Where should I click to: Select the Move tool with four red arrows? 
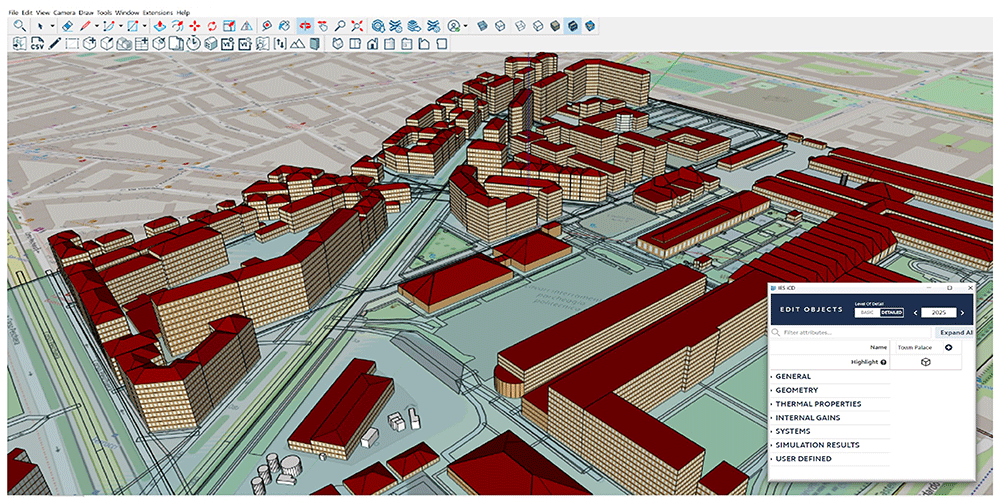(195, 26)
